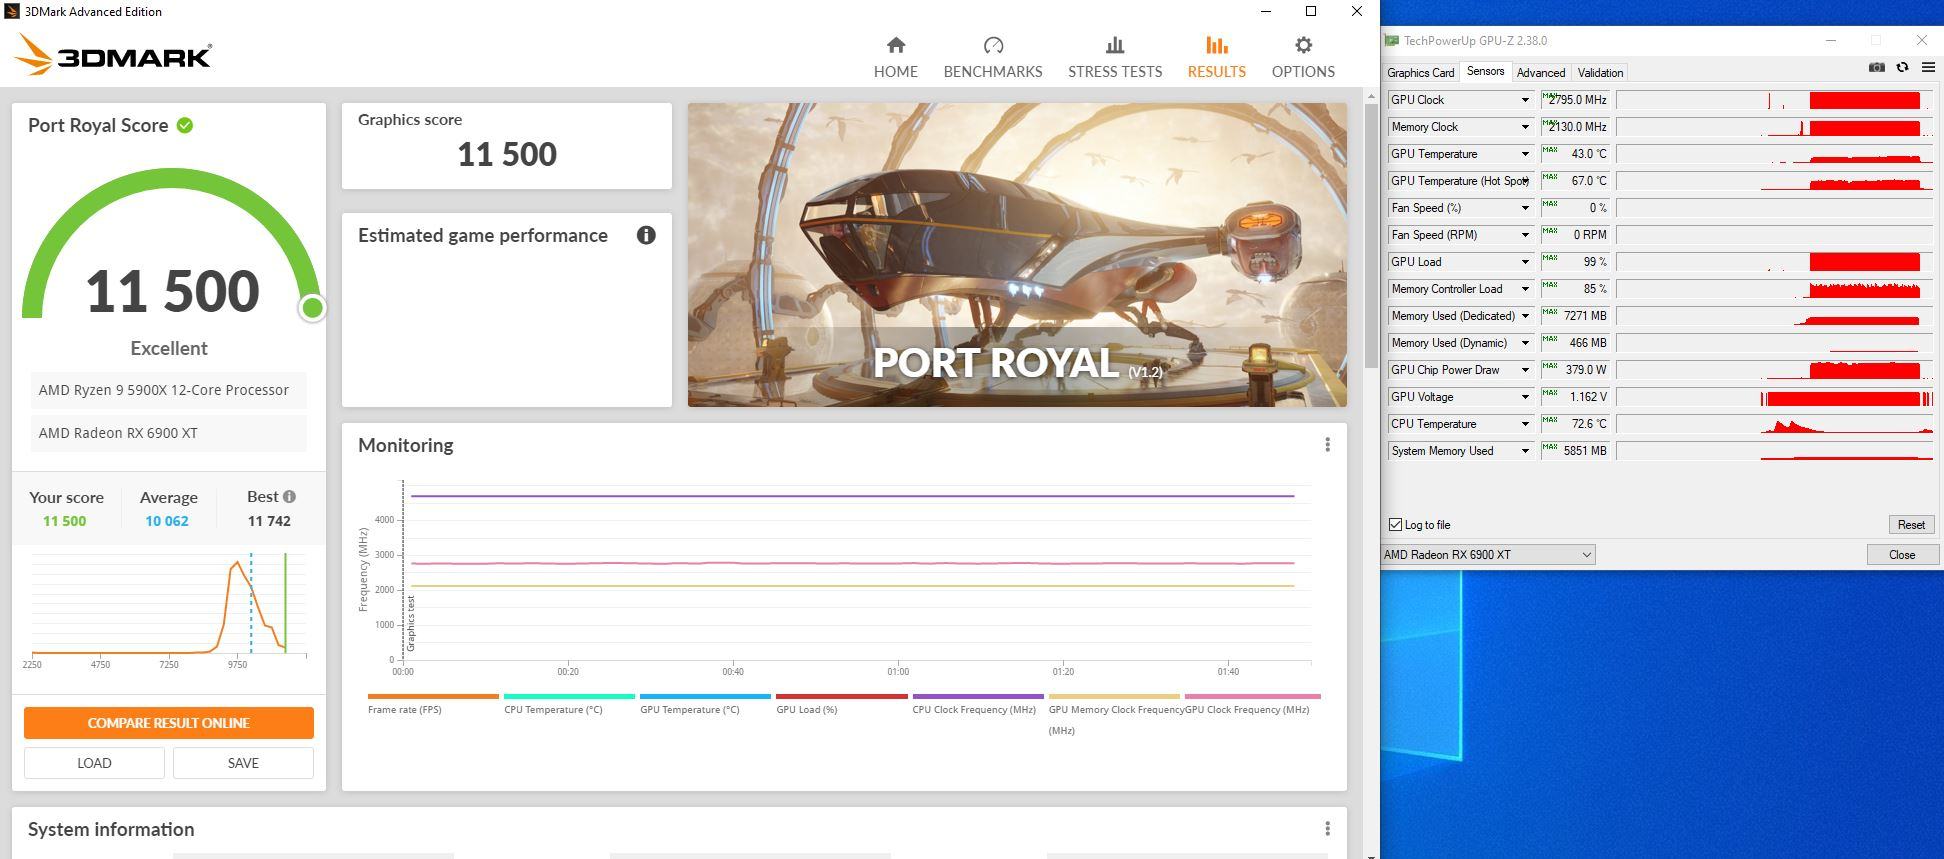Open the GPU-Z hamburger menu
This screenshot has width=1944, height=859.
1928,68
